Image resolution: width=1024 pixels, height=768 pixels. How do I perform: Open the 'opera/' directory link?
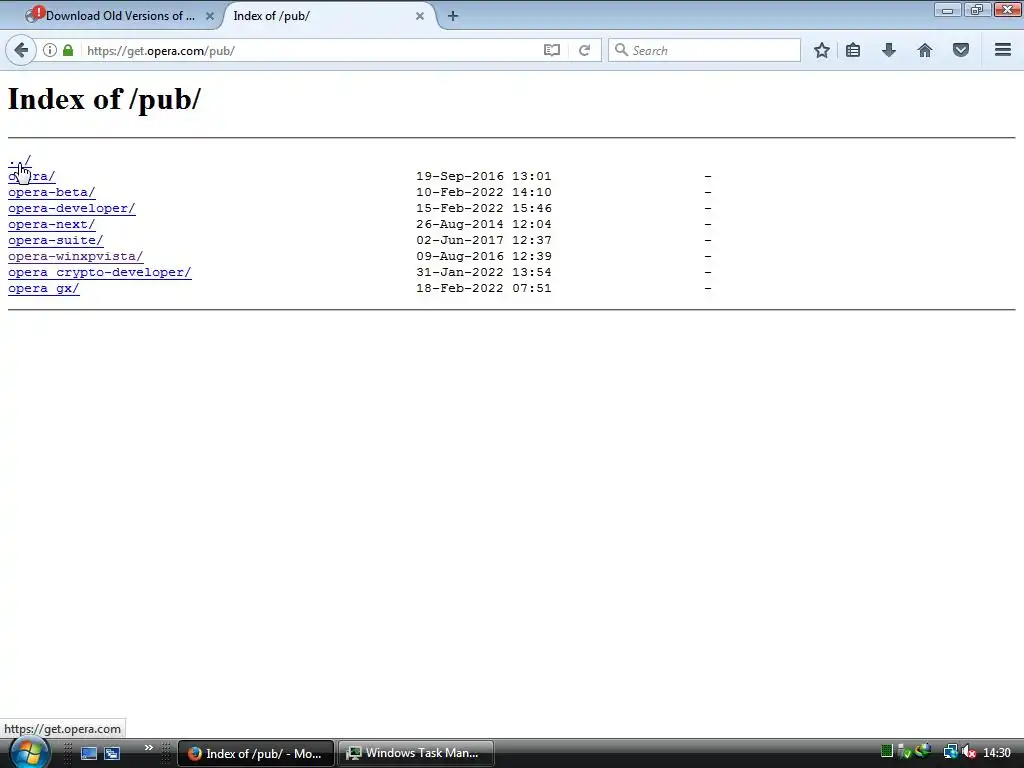(31, 176)
